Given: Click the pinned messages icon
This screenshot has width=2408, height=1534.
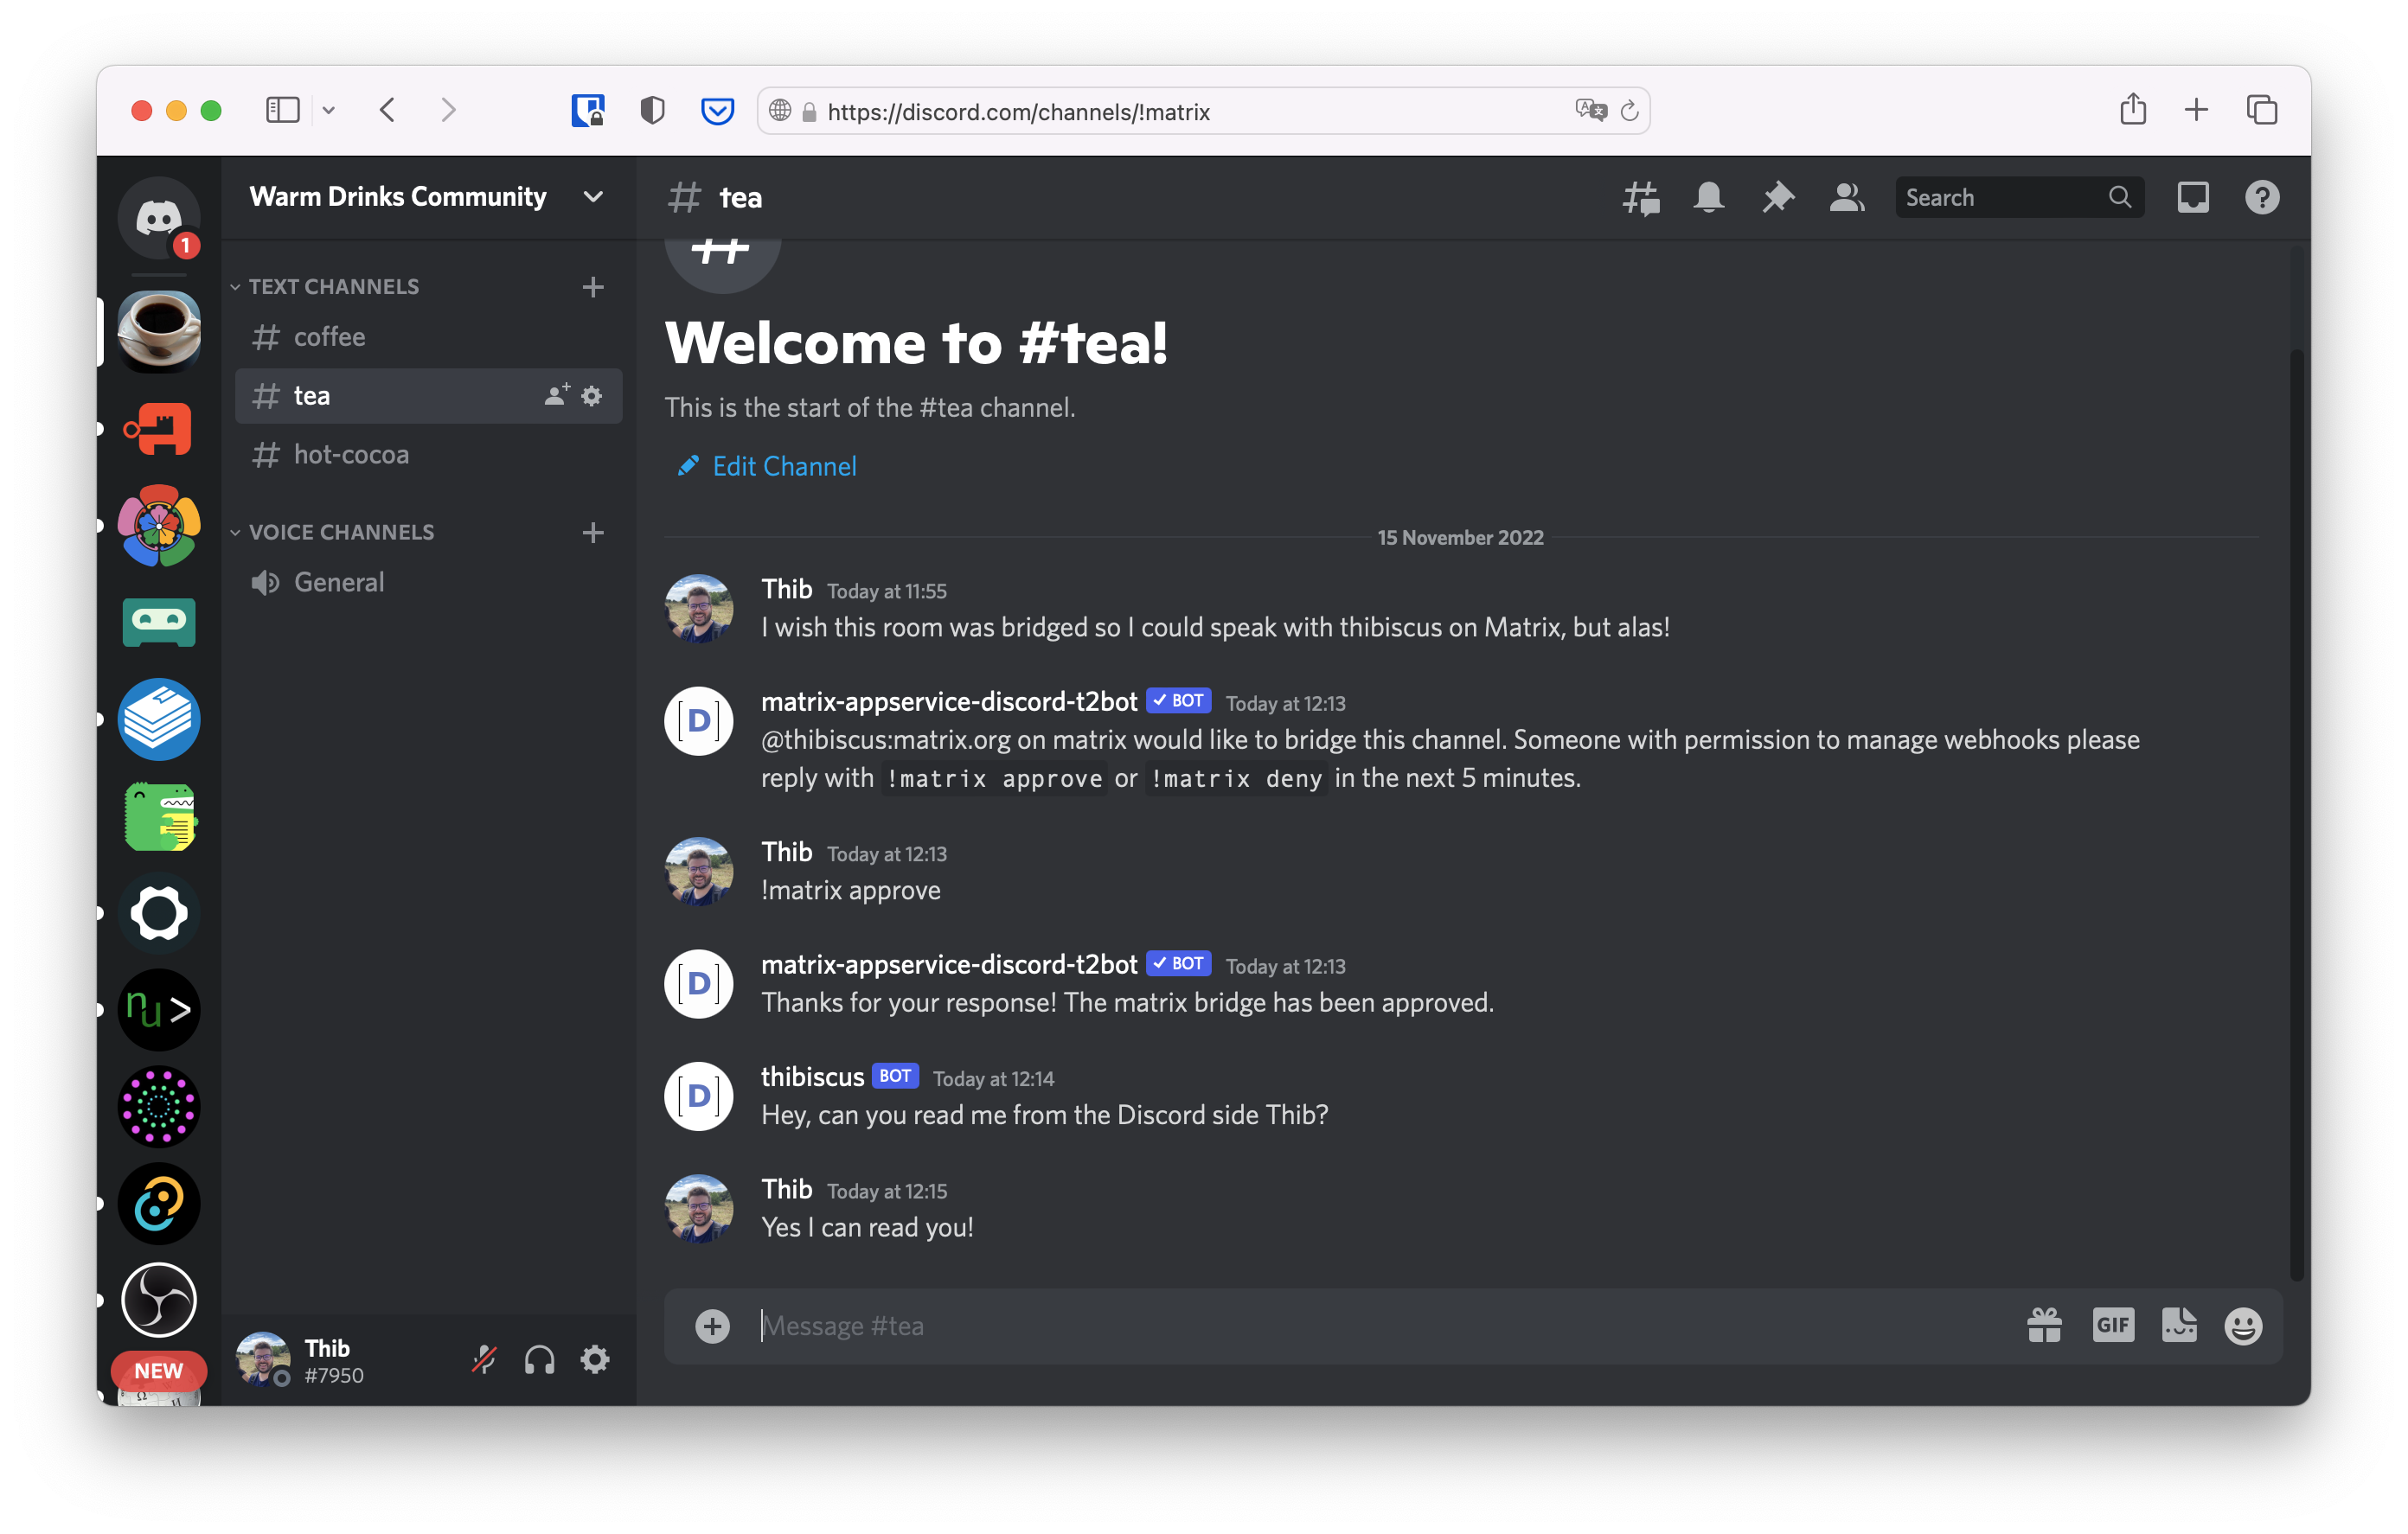Looking at the screenshot, I should [1777, 196].
